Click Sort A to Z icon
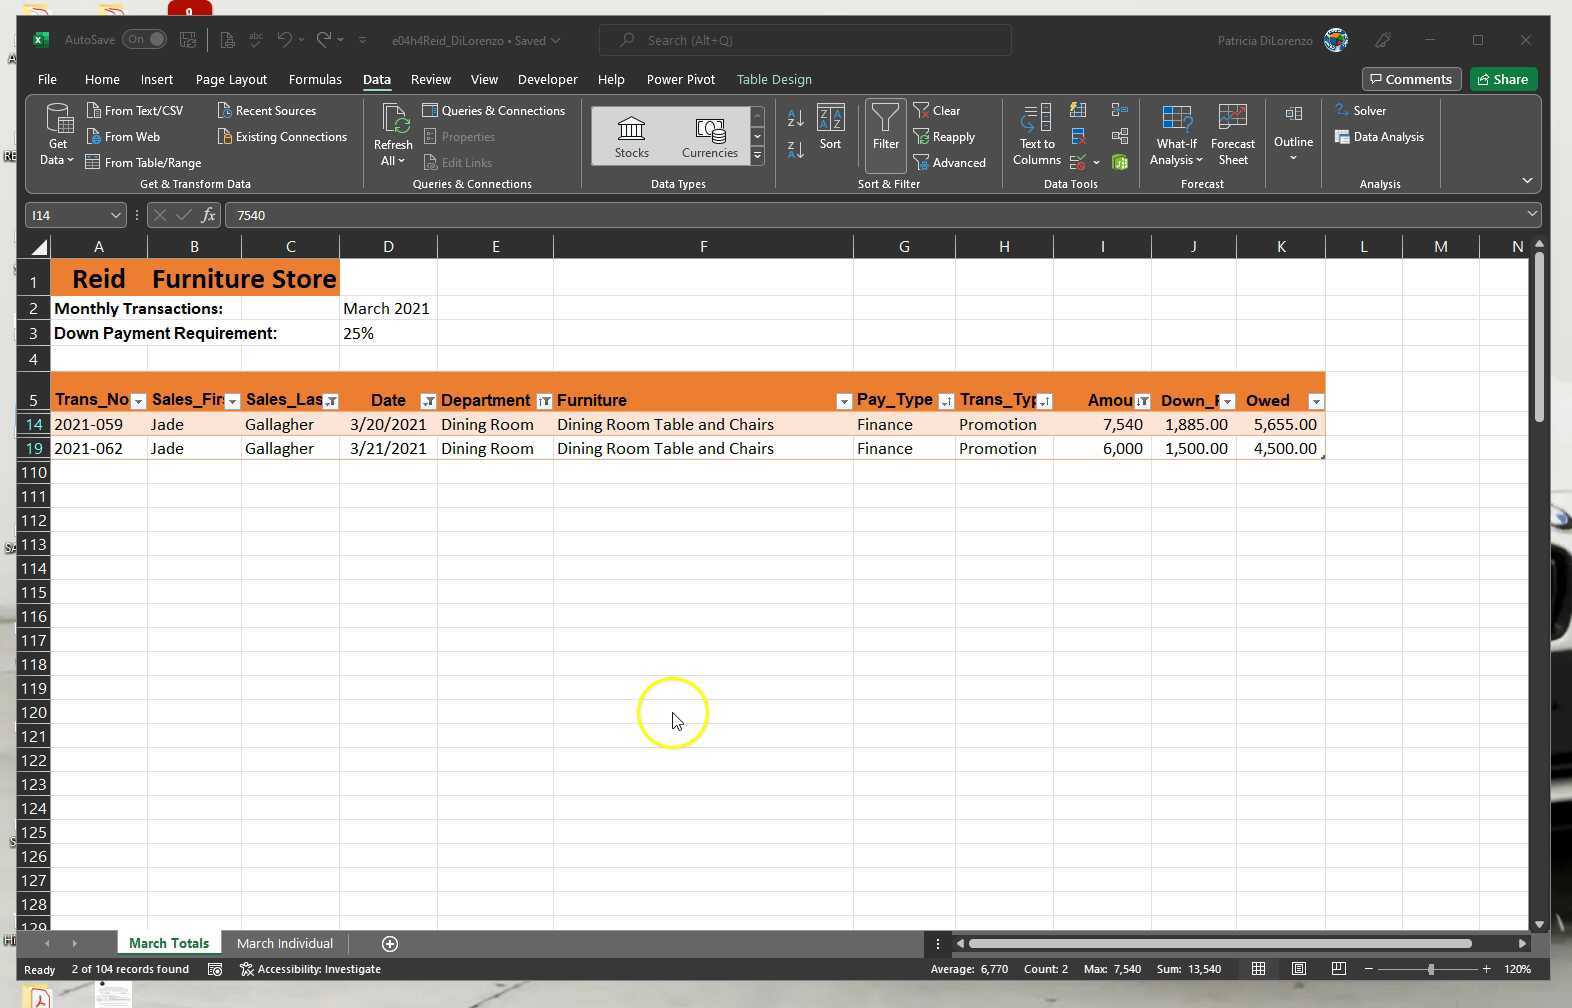This screenshot has height=1008, width=1572. click(795, 118)
